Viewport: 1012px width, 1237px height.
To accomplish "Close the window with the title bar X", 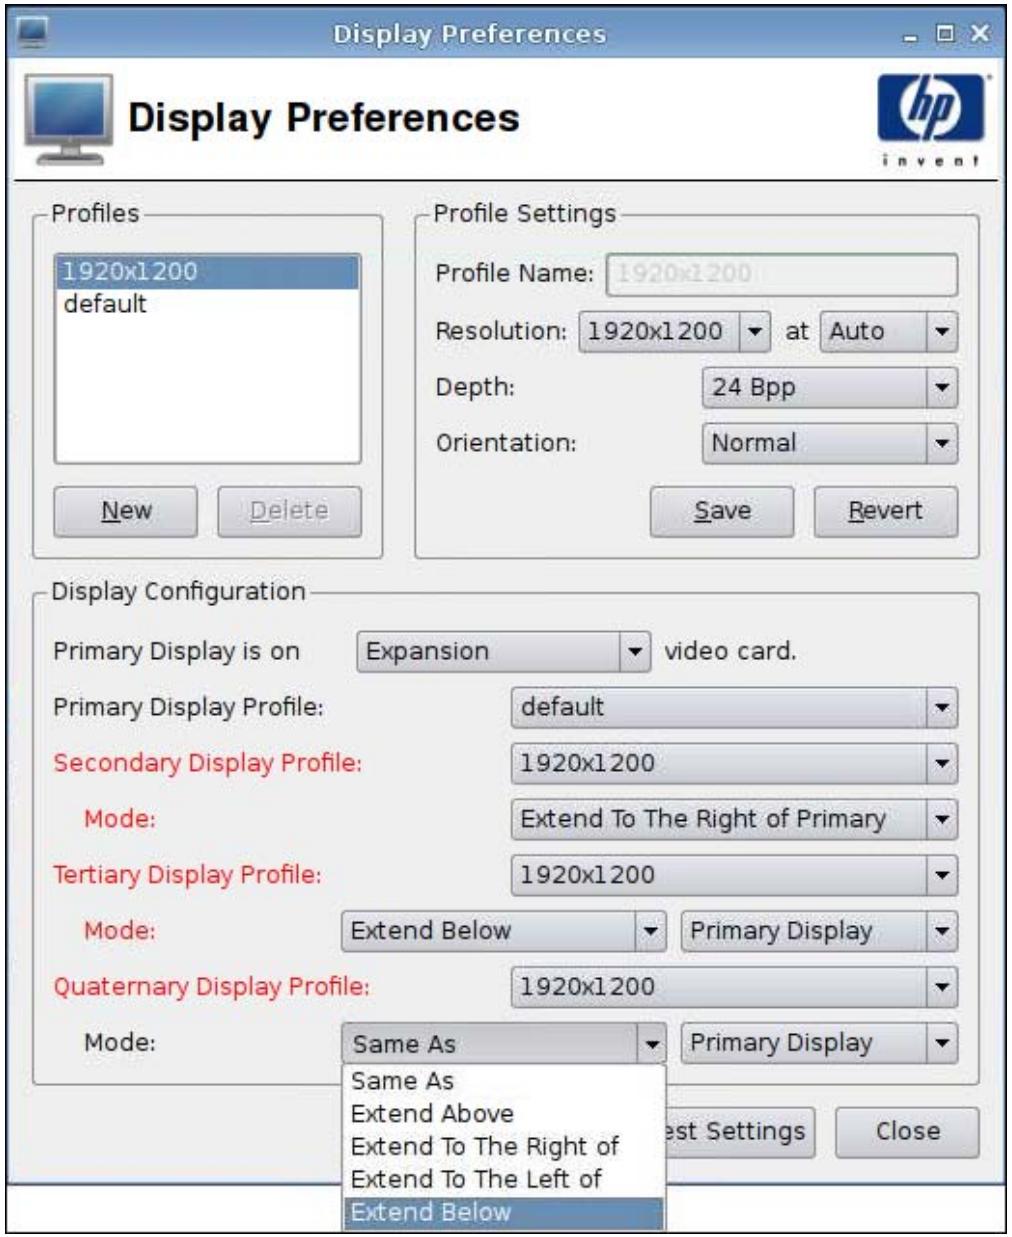I will (979, 34).
